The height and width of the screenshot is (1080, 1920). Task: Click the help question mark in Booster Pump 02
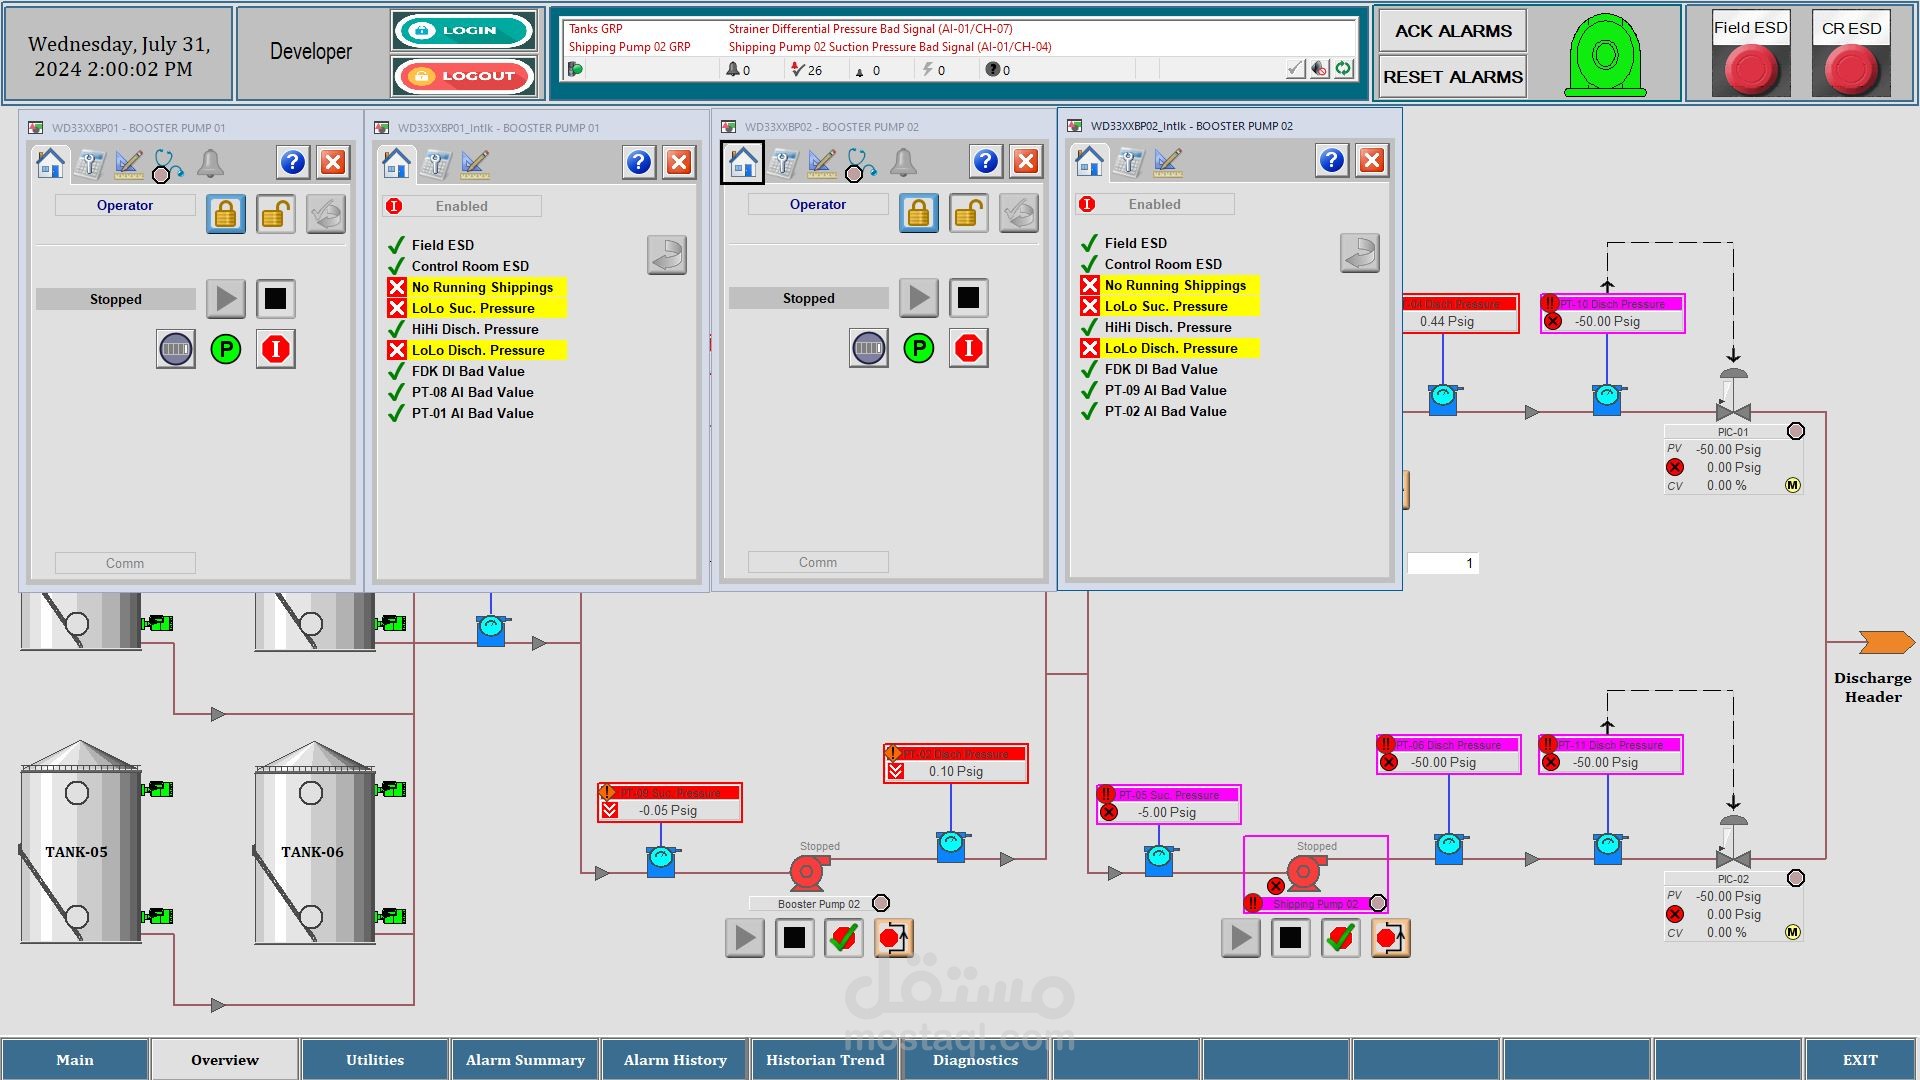[985, 161]
